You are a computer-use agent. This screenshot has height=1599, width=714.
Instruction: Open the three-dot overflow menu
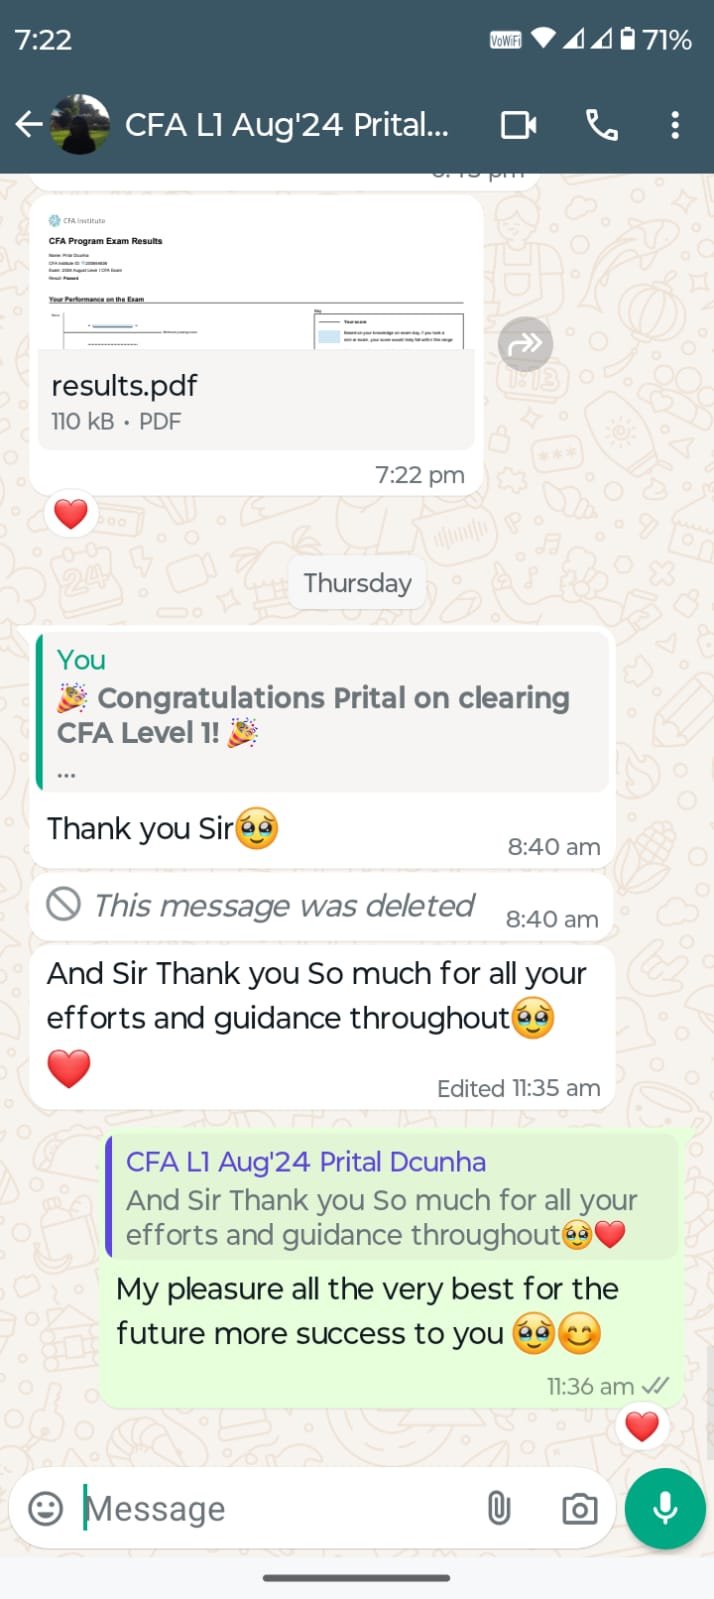[675, 125]
